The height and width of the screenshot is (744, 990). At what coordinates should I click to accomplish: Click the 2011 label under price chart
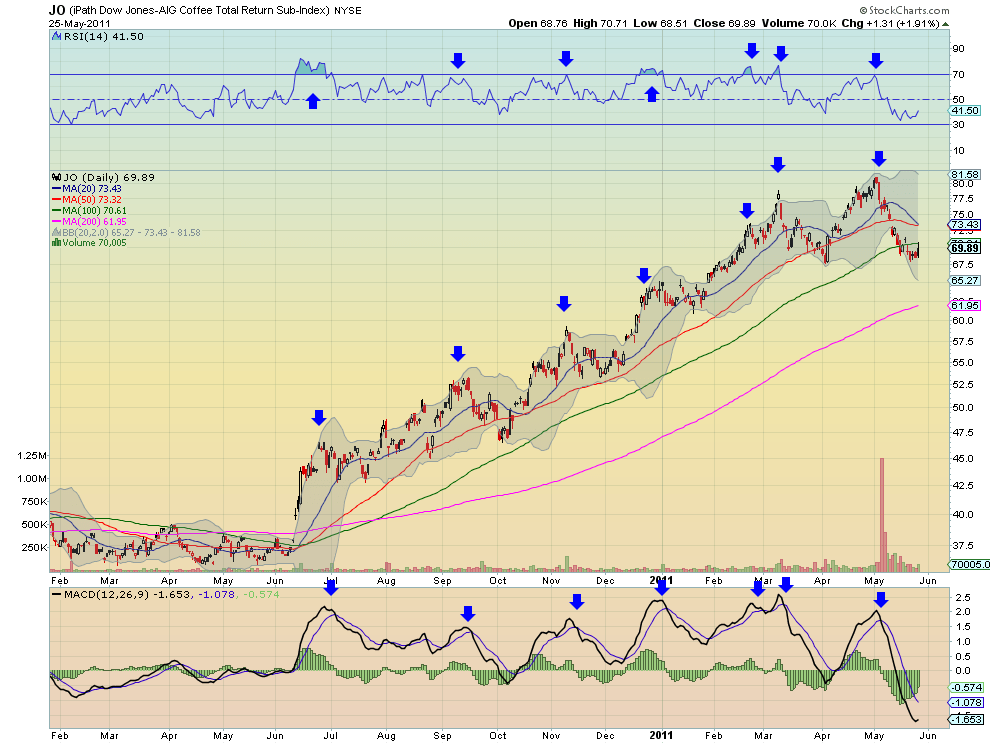tap(662, 580)
